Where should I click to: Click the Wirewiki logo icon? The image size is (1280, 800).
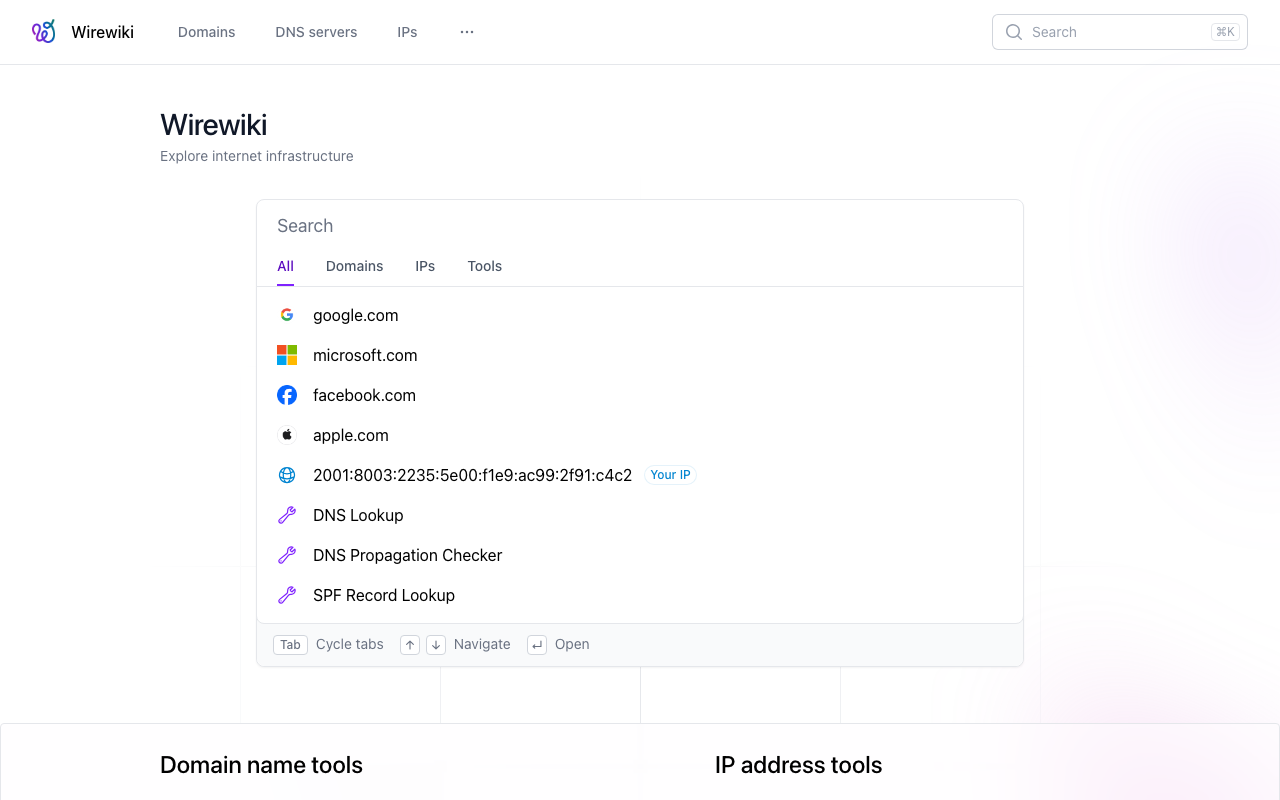click(x=44, y=32)
